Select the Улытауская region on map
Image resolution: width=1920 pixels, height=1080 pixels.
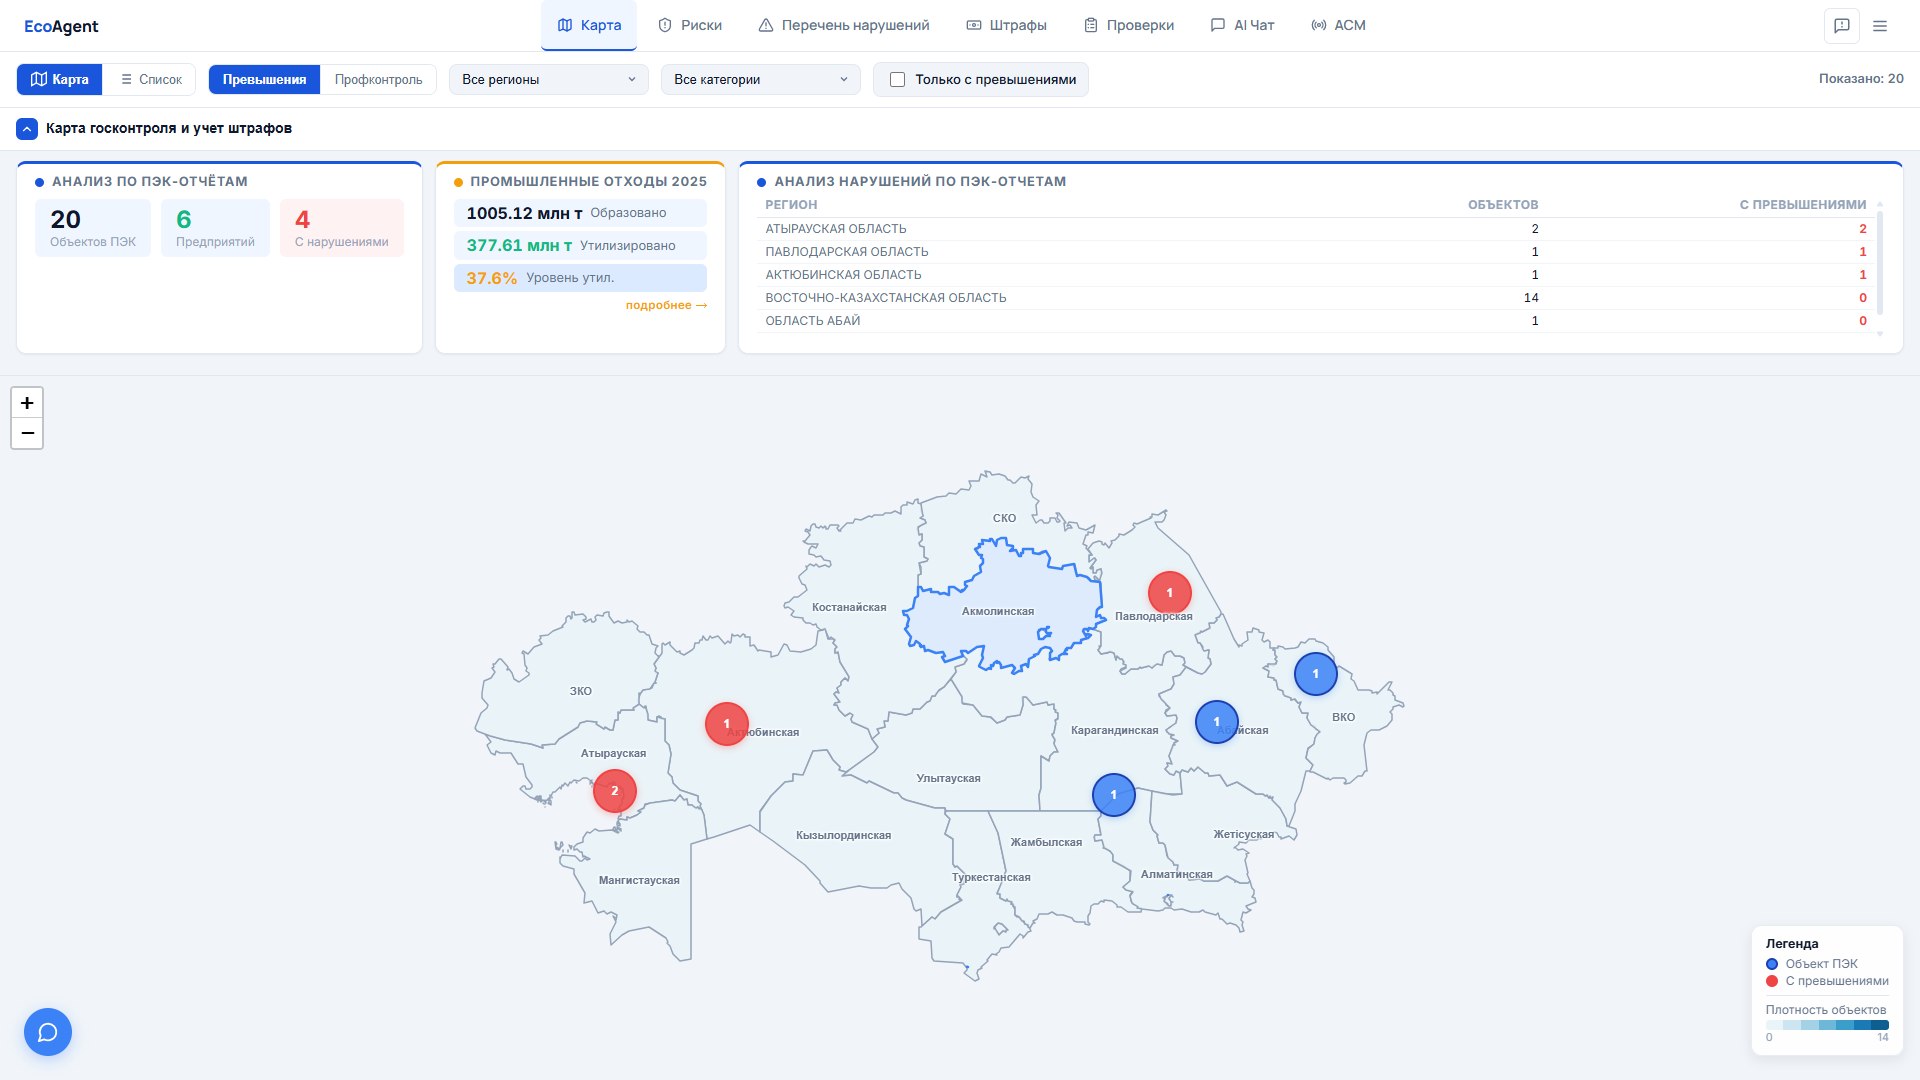point(948,778)
